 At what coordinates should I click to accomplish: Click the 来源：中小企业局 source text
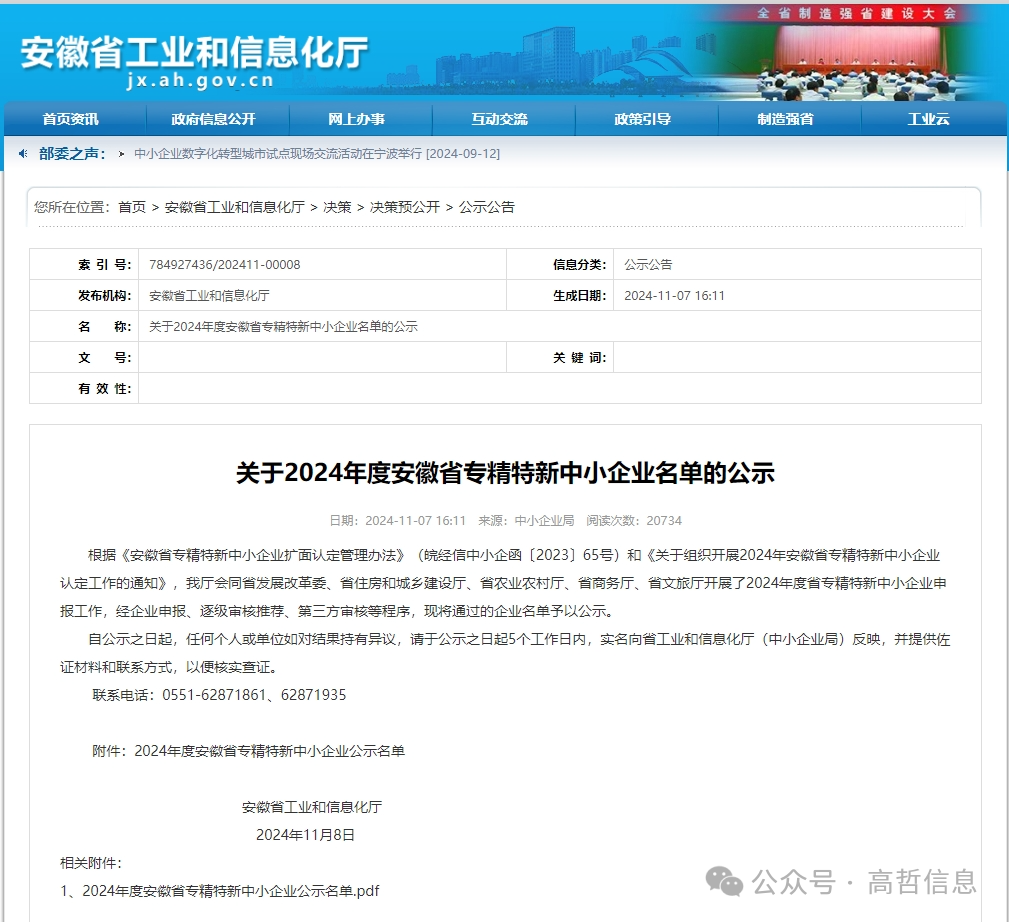(x=526, y=521)
